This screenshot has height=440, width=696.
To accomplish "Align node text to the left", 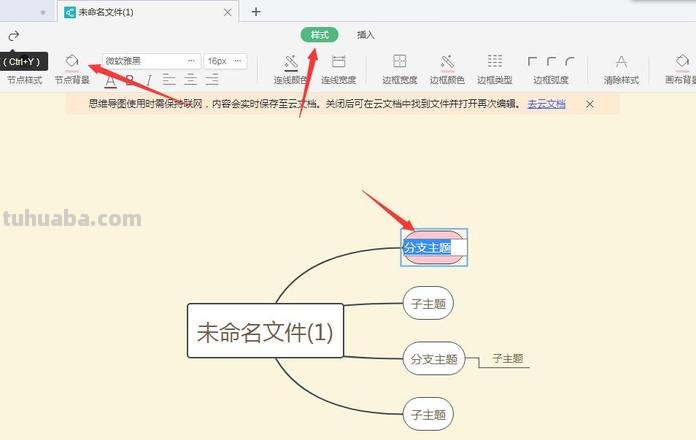I will tap(169, 80).
